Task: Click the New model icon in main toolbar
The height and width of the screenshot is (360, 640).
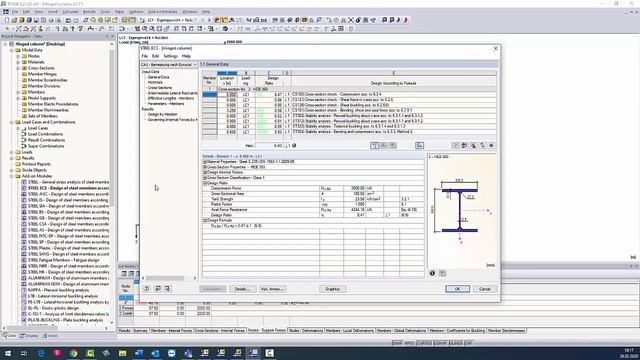Action: [7, 20]
